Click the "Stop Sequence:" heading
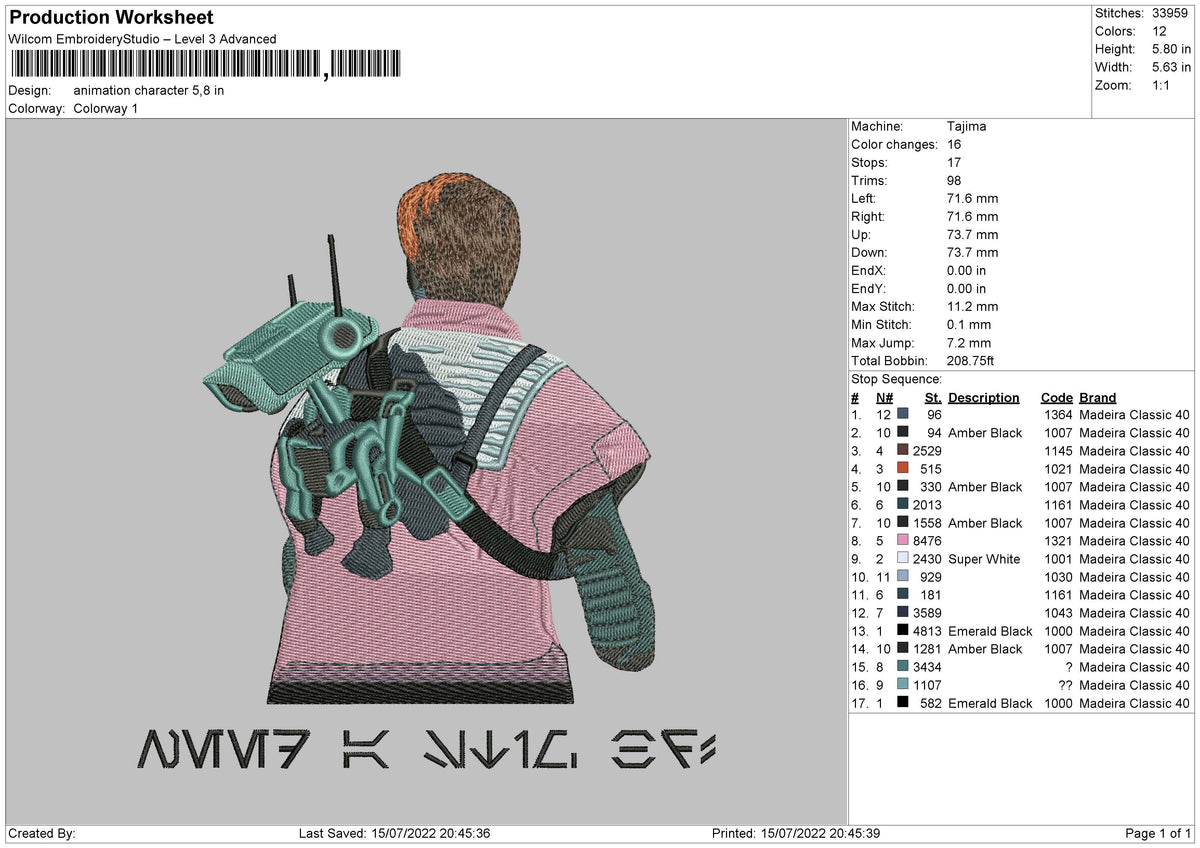The image size is (1200, 848). tap(896, 379)
